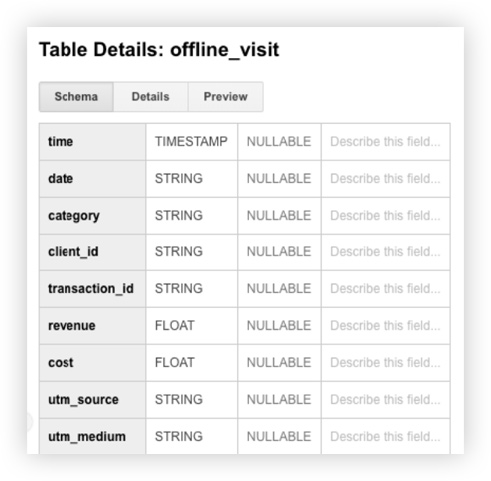Click the revenue field name cell
Viewport: 491px width, 481px height.
(x=92, y=326)
